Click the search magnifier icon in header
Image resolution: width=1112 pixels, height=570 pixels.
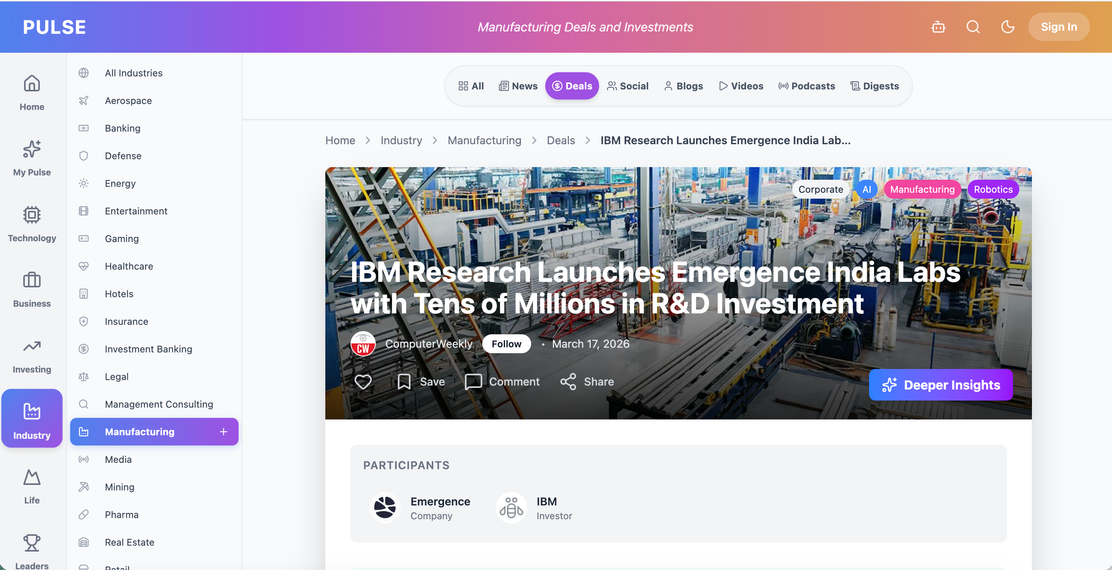tap(973, 27)
